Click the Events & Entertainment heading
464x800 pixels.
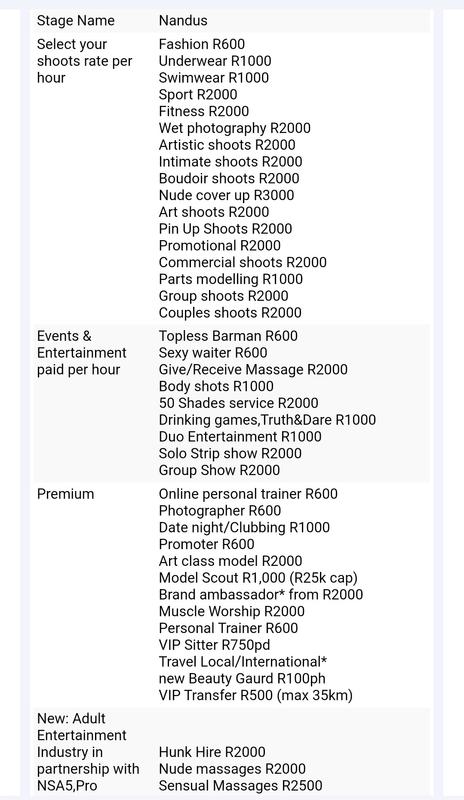click(x=81, y=344)
